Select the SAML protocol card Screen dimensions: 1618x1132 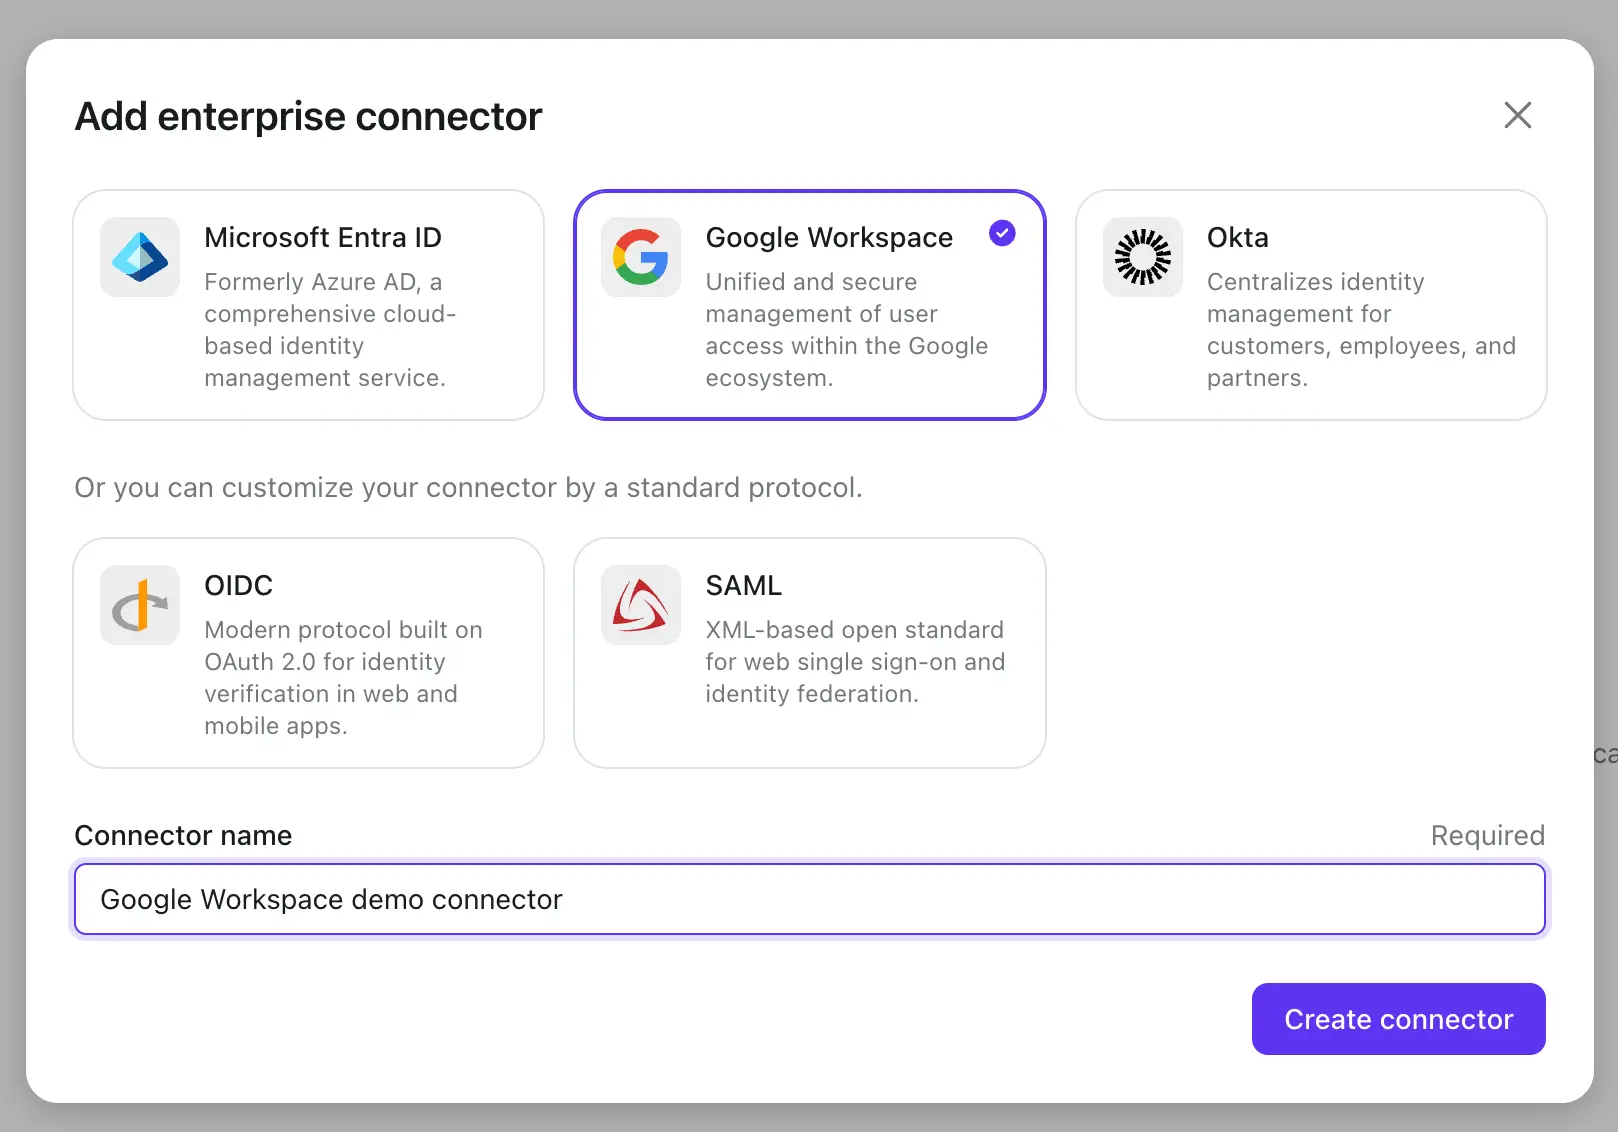point(810,652)
